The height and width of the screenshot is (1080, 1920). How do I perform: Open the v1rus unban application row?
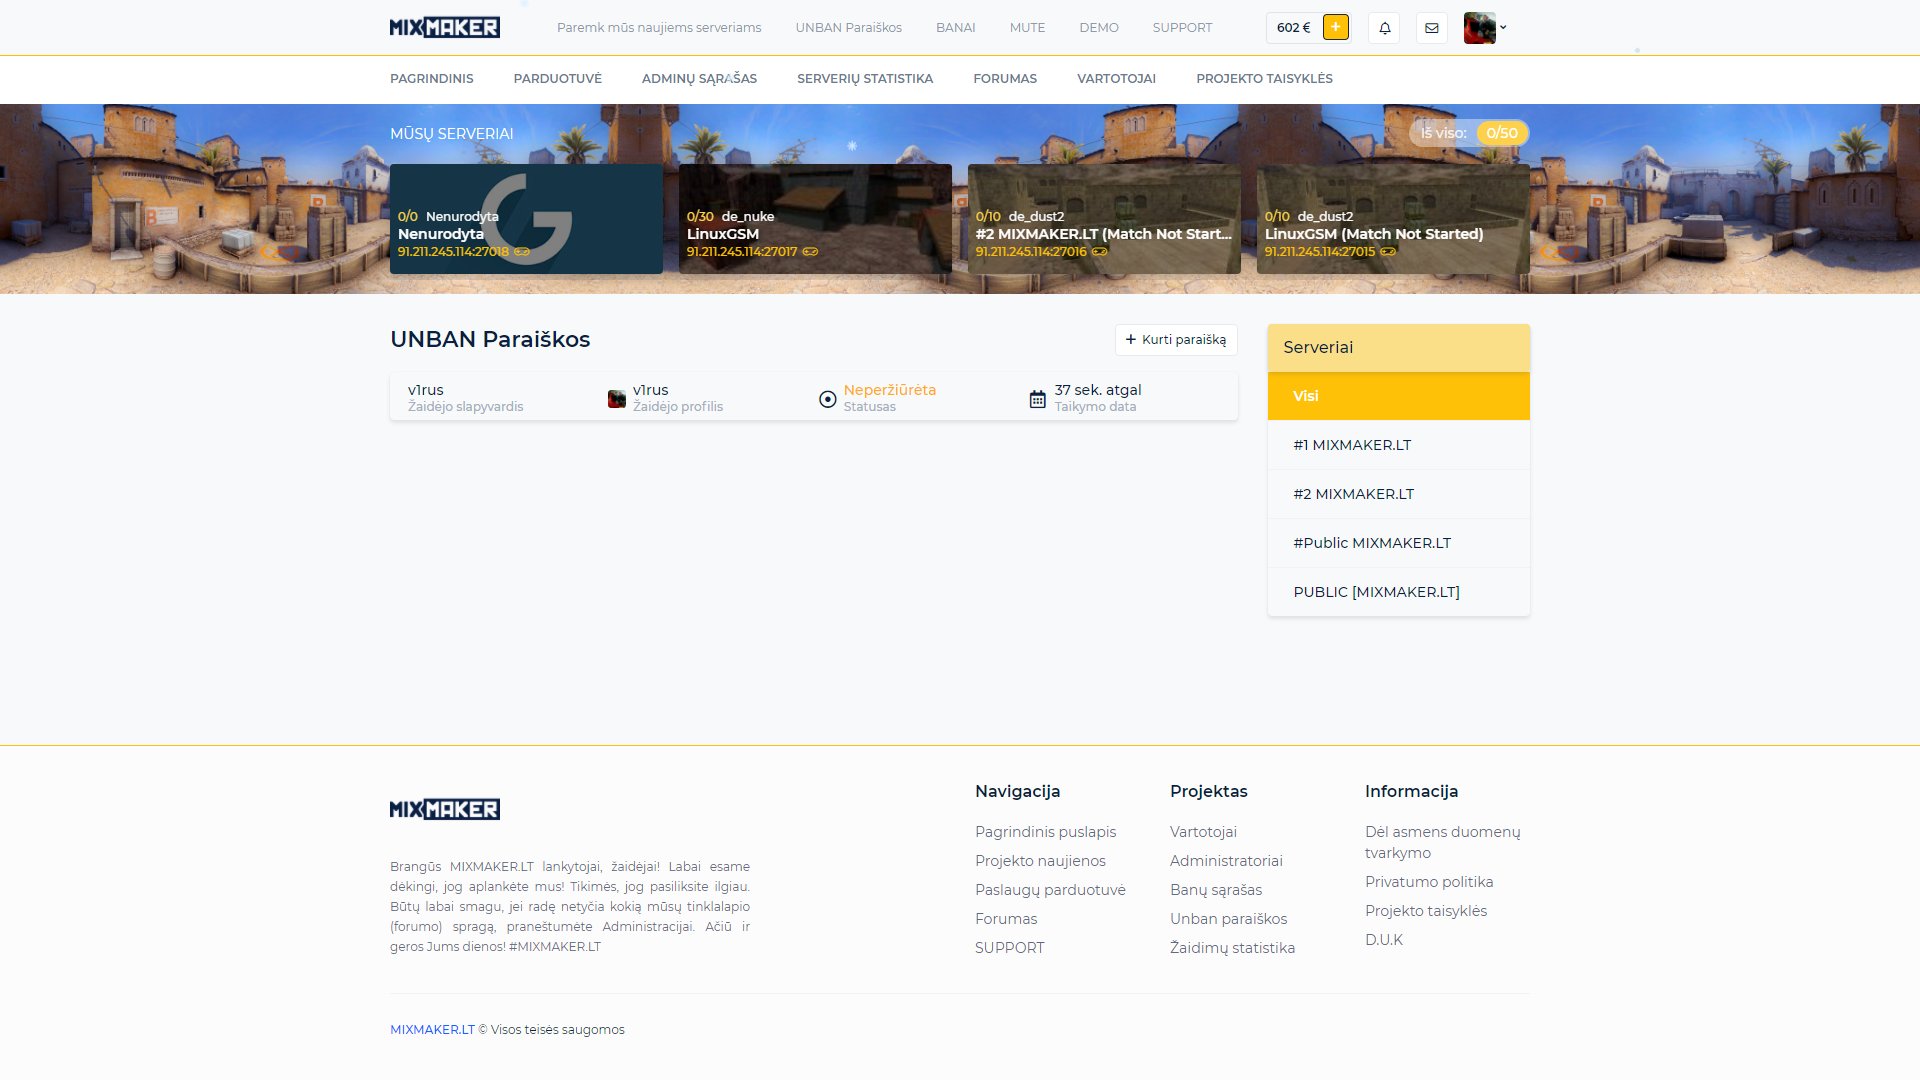click(x=814, y=397)
